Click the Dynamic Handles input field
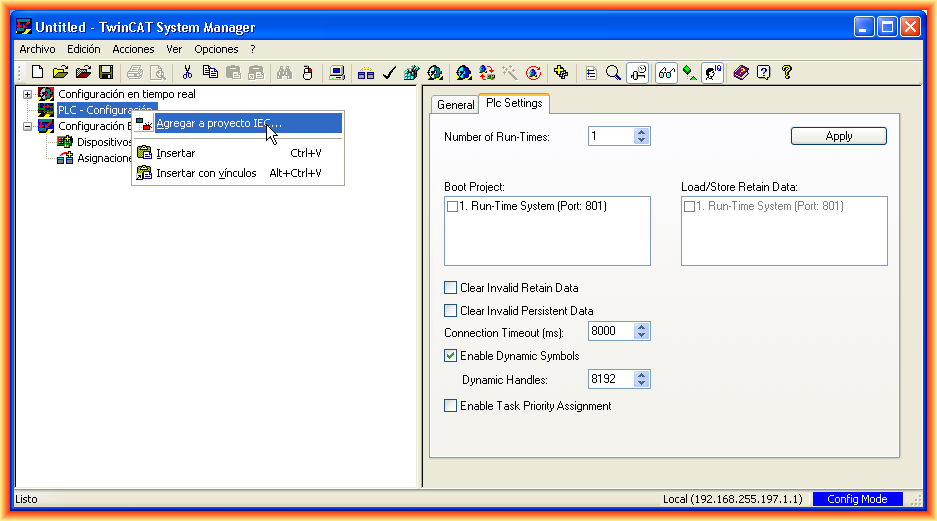The image size is (937, 521). tap(610, 380)
